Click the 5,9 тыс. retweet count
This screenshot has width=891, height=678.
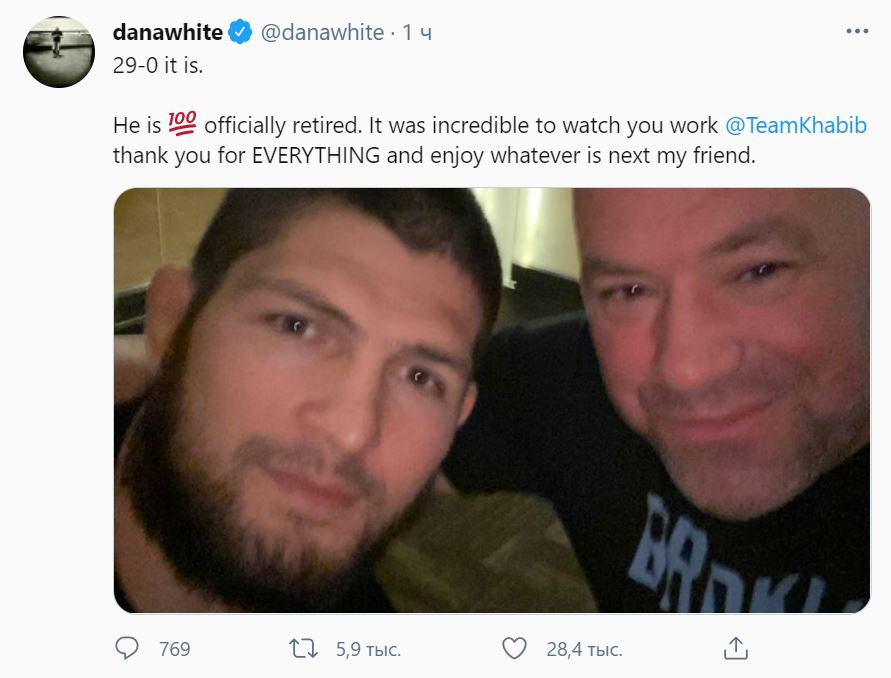(369, 650)
